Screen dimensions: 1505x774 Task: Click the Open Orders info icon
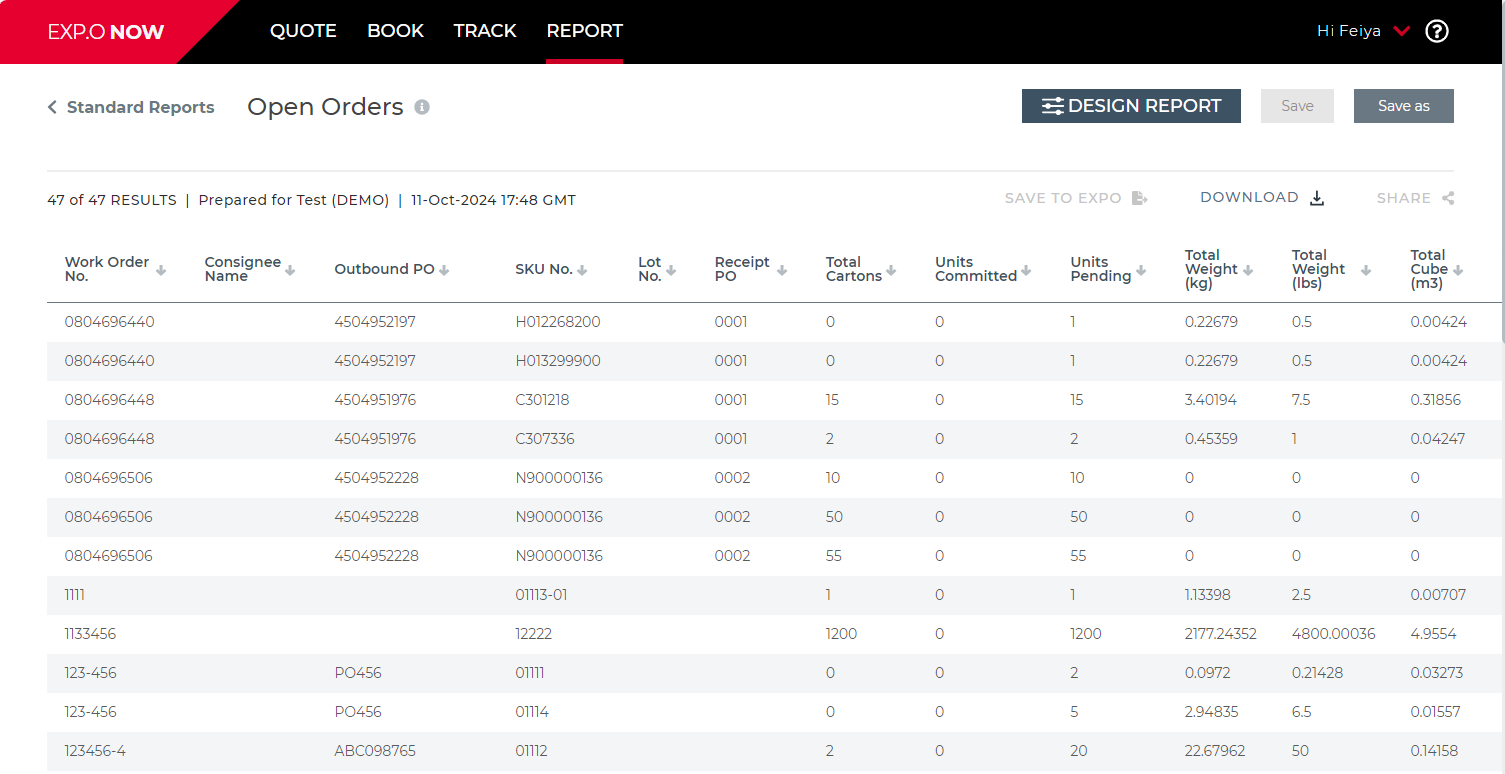coord(422,107)
